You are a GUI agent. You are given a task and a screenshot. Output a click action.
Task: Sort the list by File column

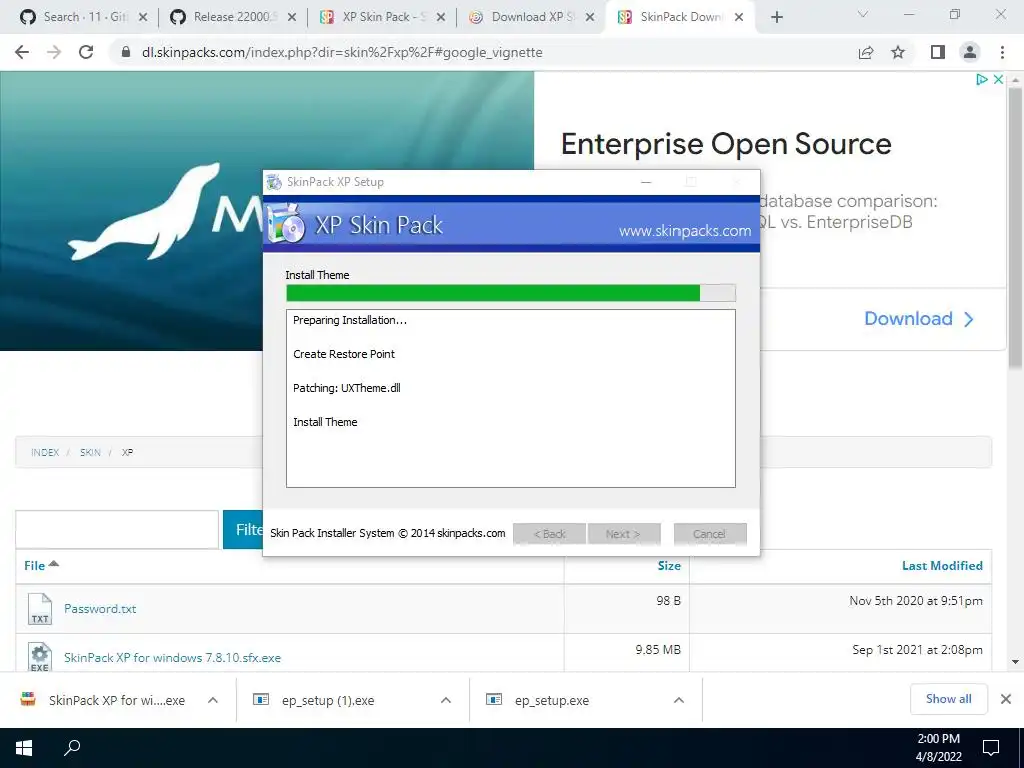pos(41,566)
